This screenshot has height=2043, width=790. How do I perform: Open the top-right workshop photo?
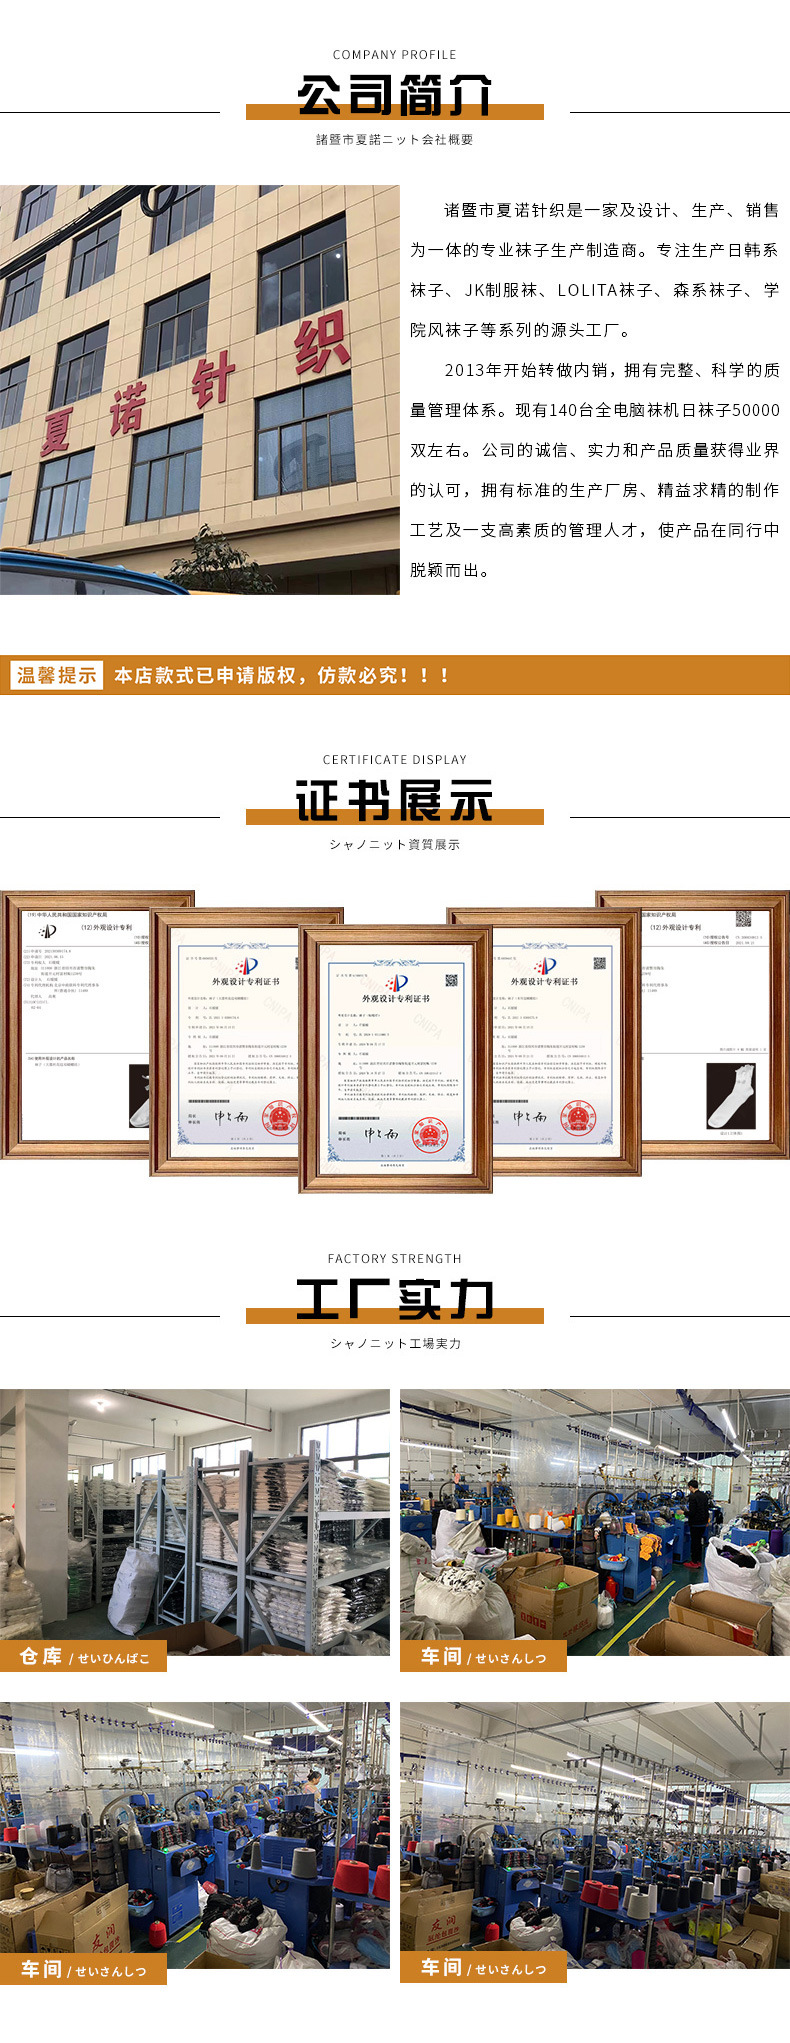click(x=595, y=1521)
